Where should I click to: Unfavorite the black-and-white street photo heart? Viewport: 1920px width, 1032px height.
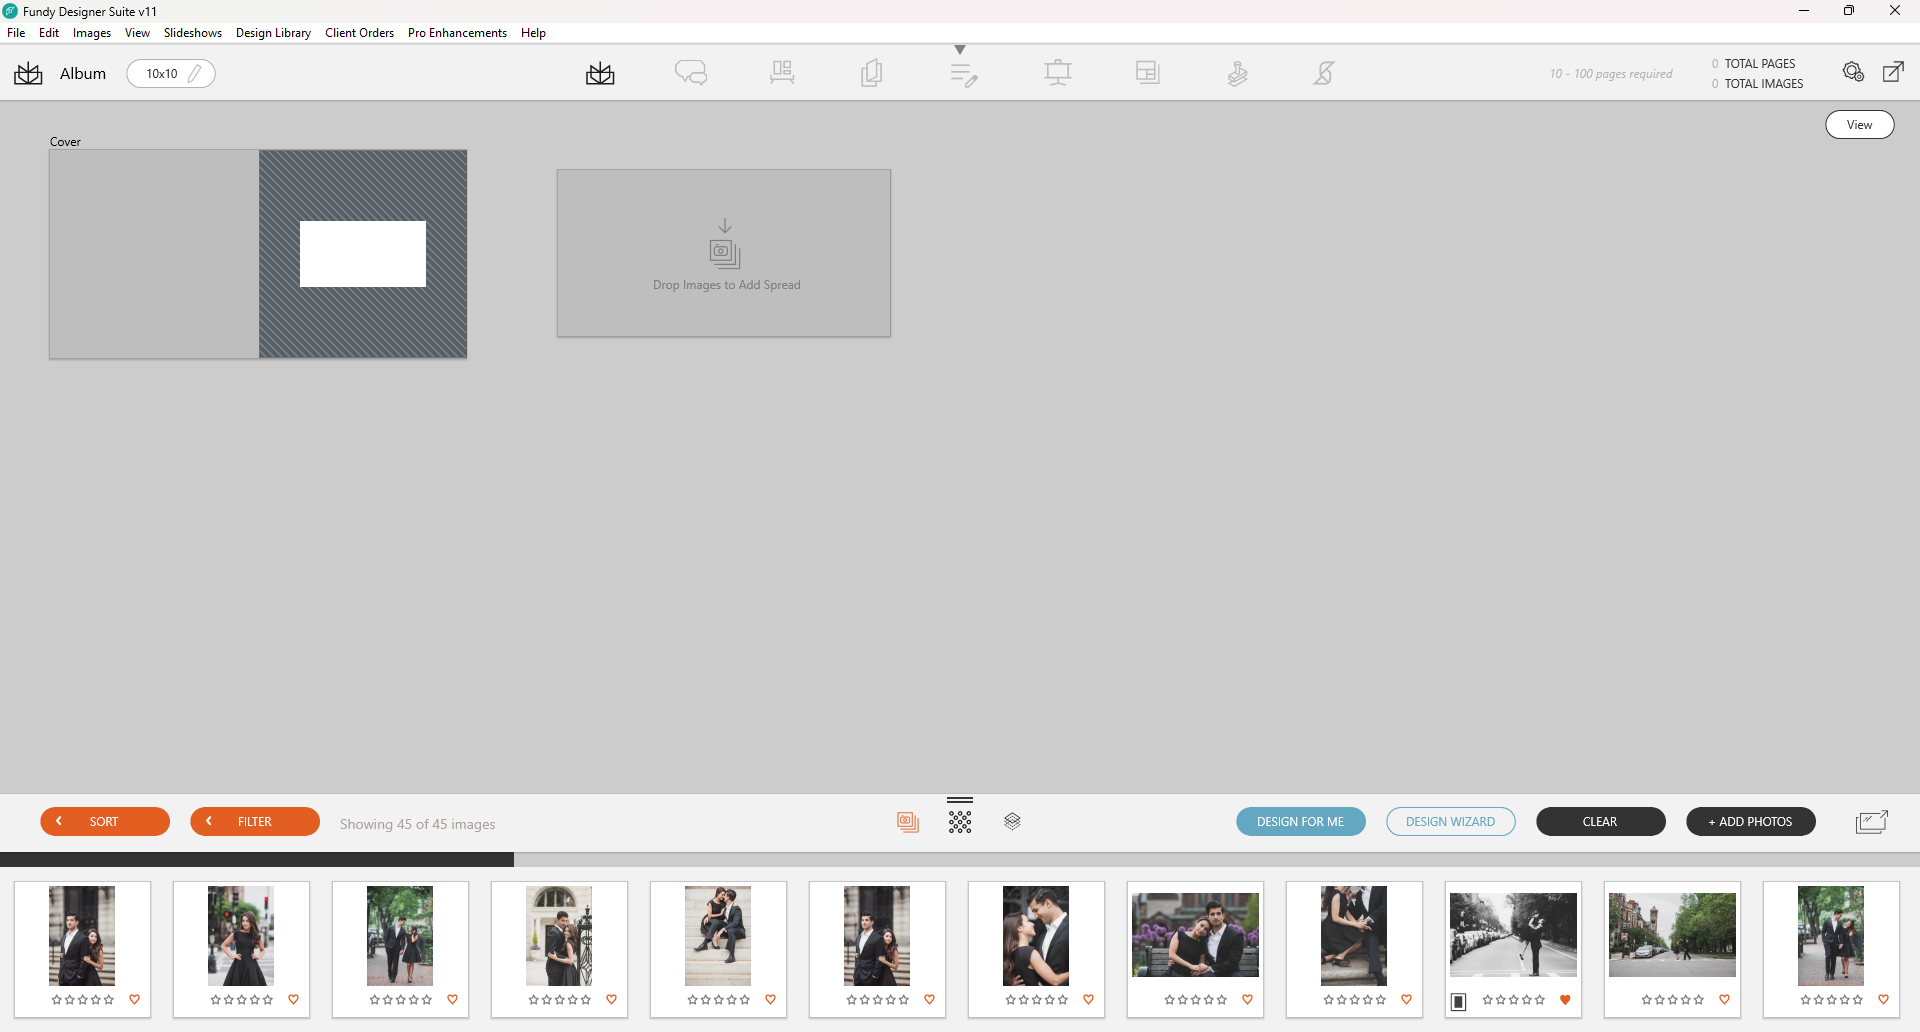point(1565,999)
